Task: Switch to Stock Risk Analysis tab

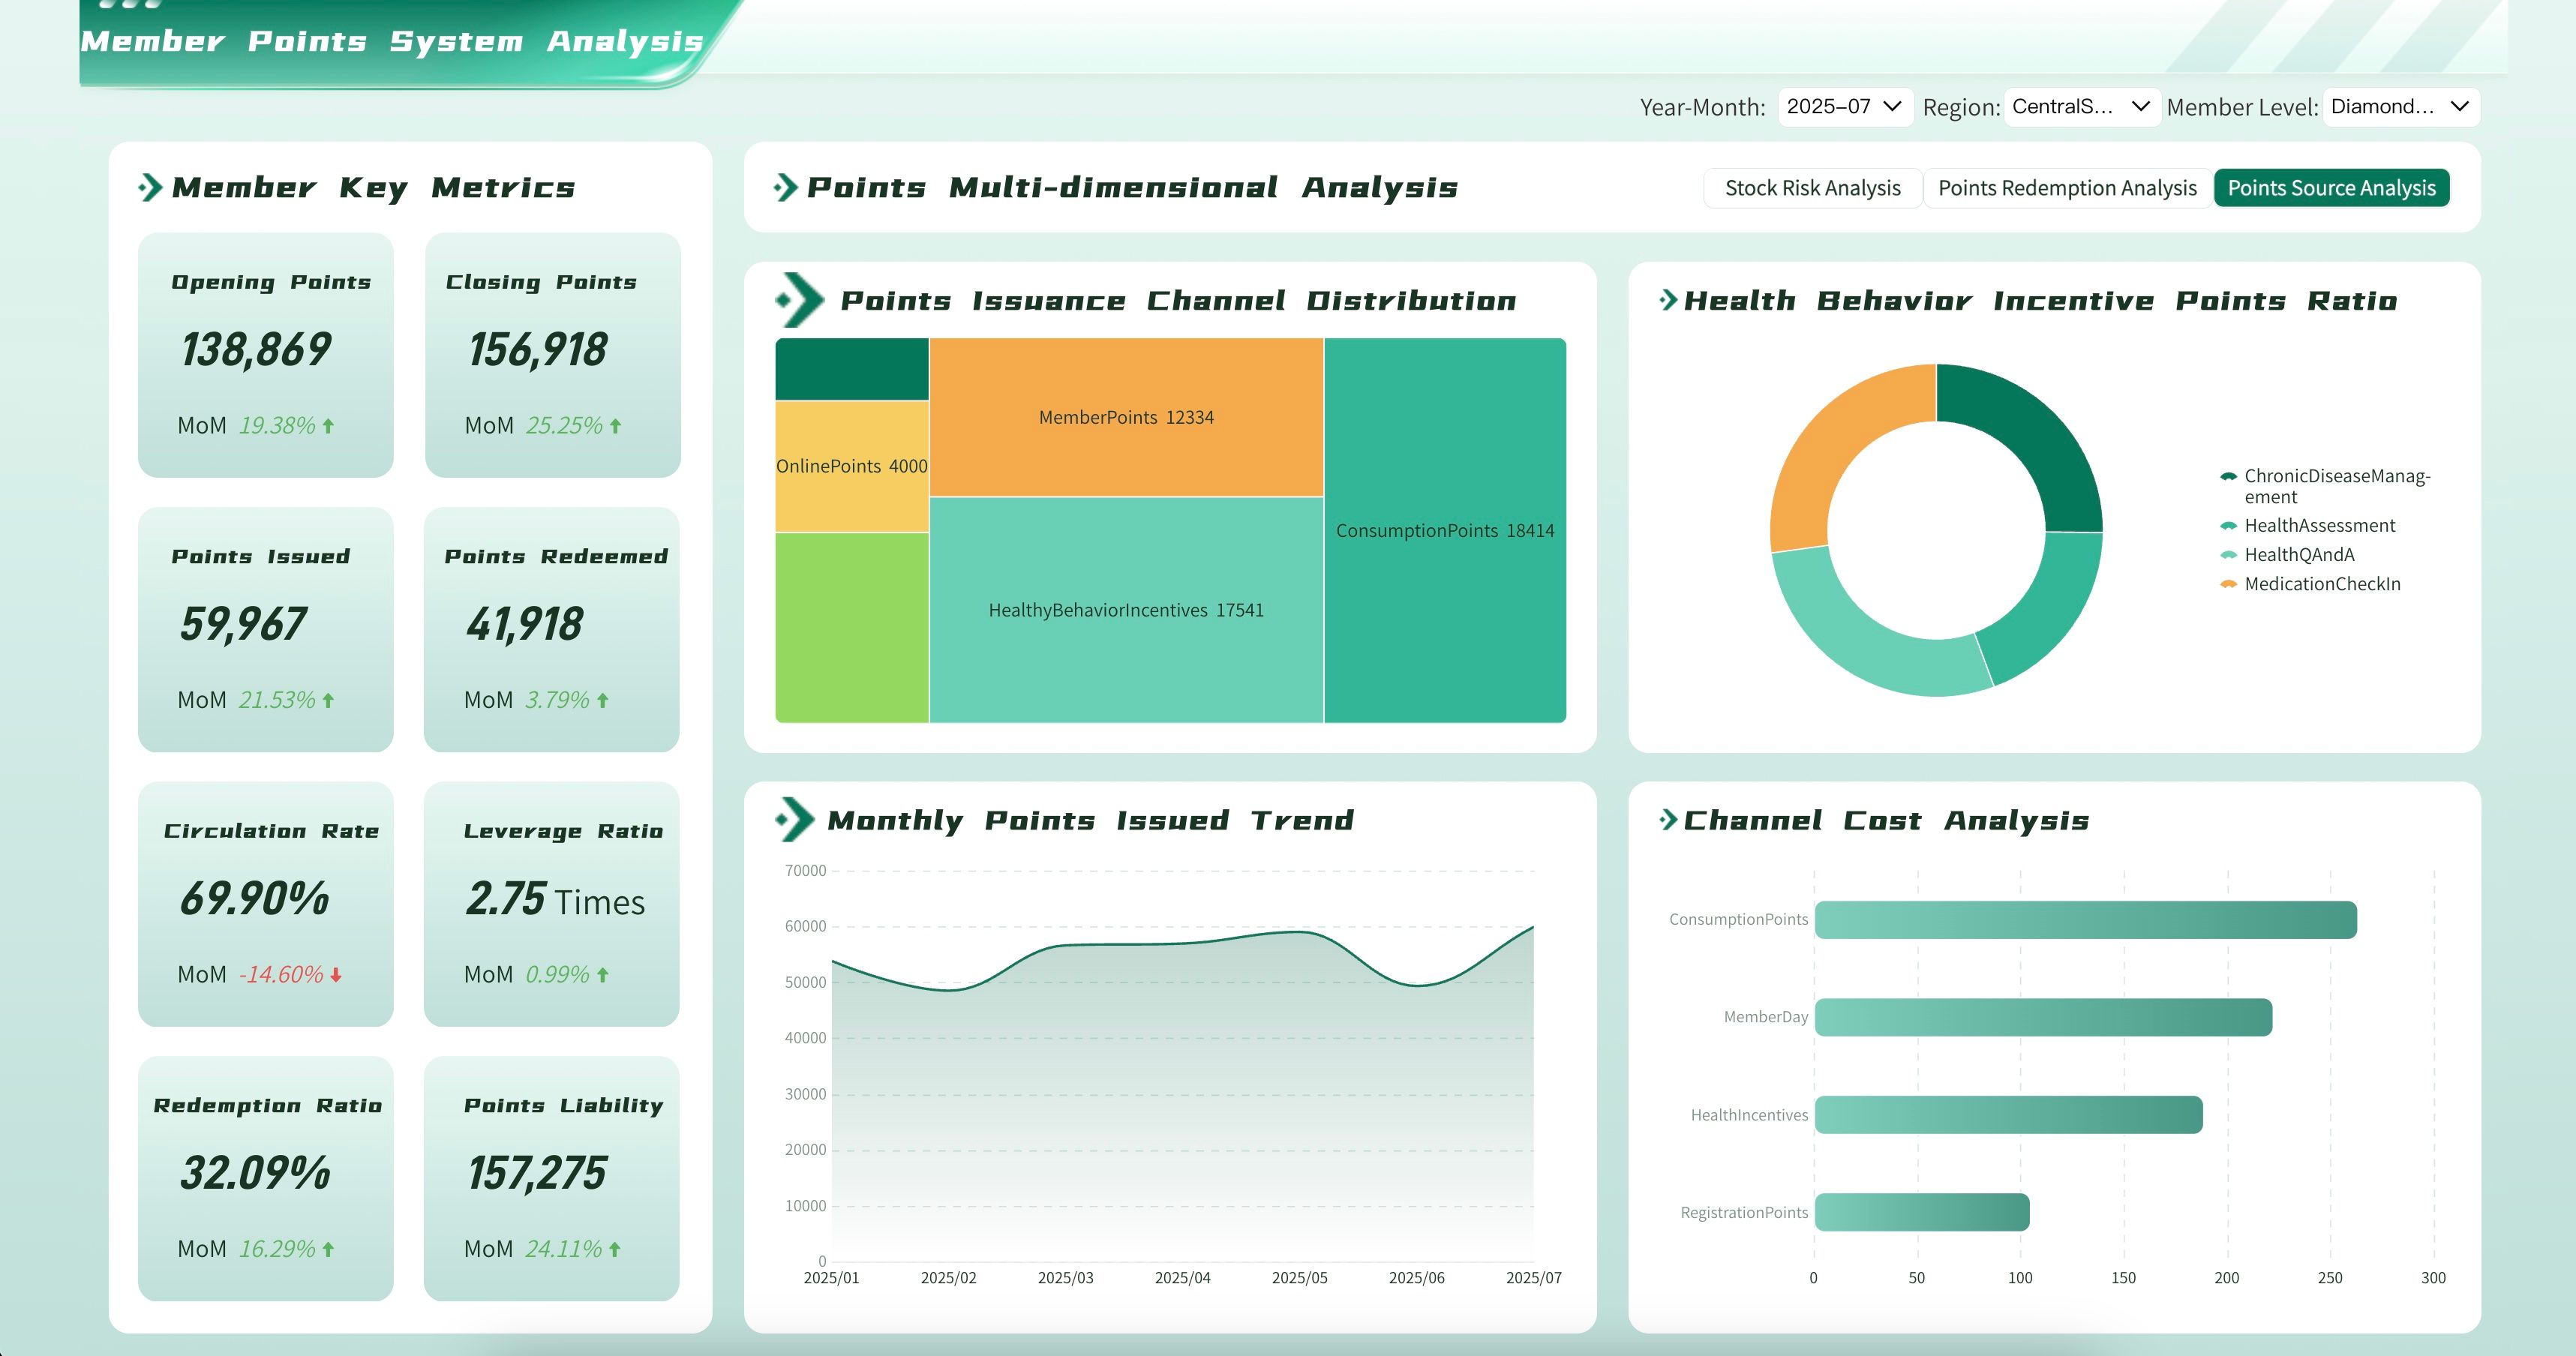Action: 1812,188
